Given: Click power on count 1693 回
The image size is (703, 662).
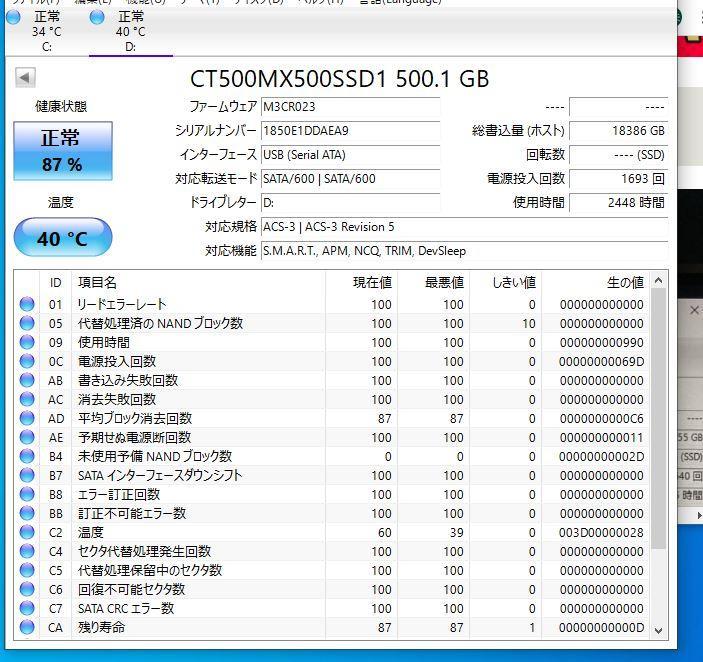Looking at the screenshot, I should point(618,179).
